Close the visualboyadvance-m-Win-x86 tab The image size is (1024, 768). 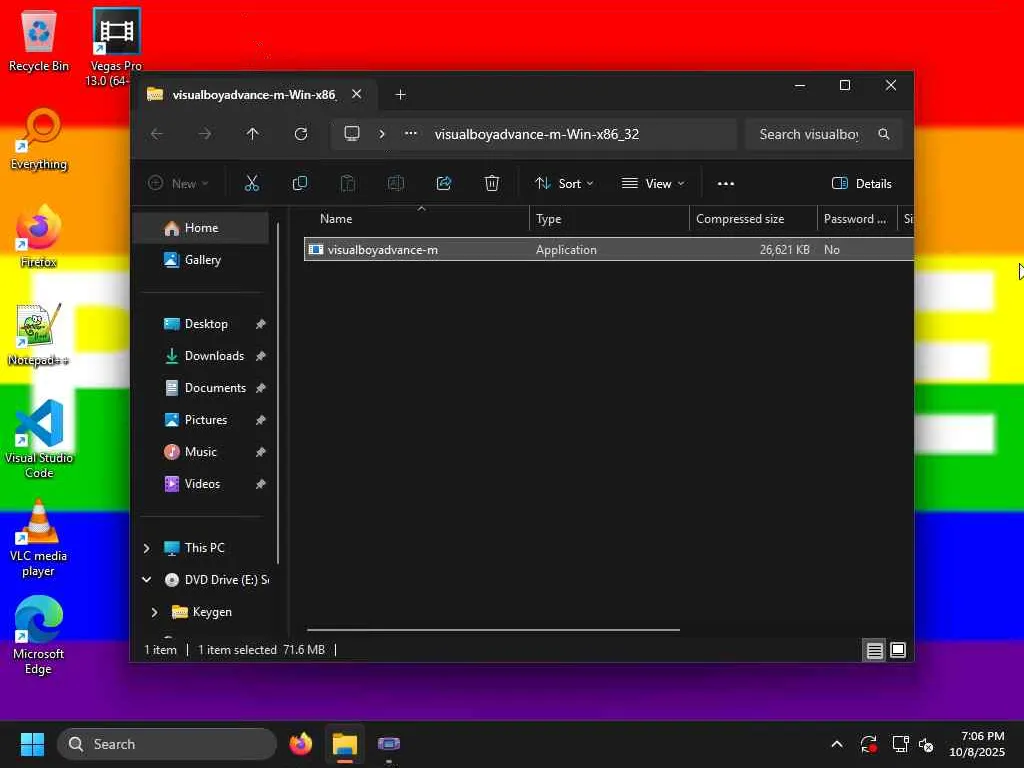click(x=357, y=94)
